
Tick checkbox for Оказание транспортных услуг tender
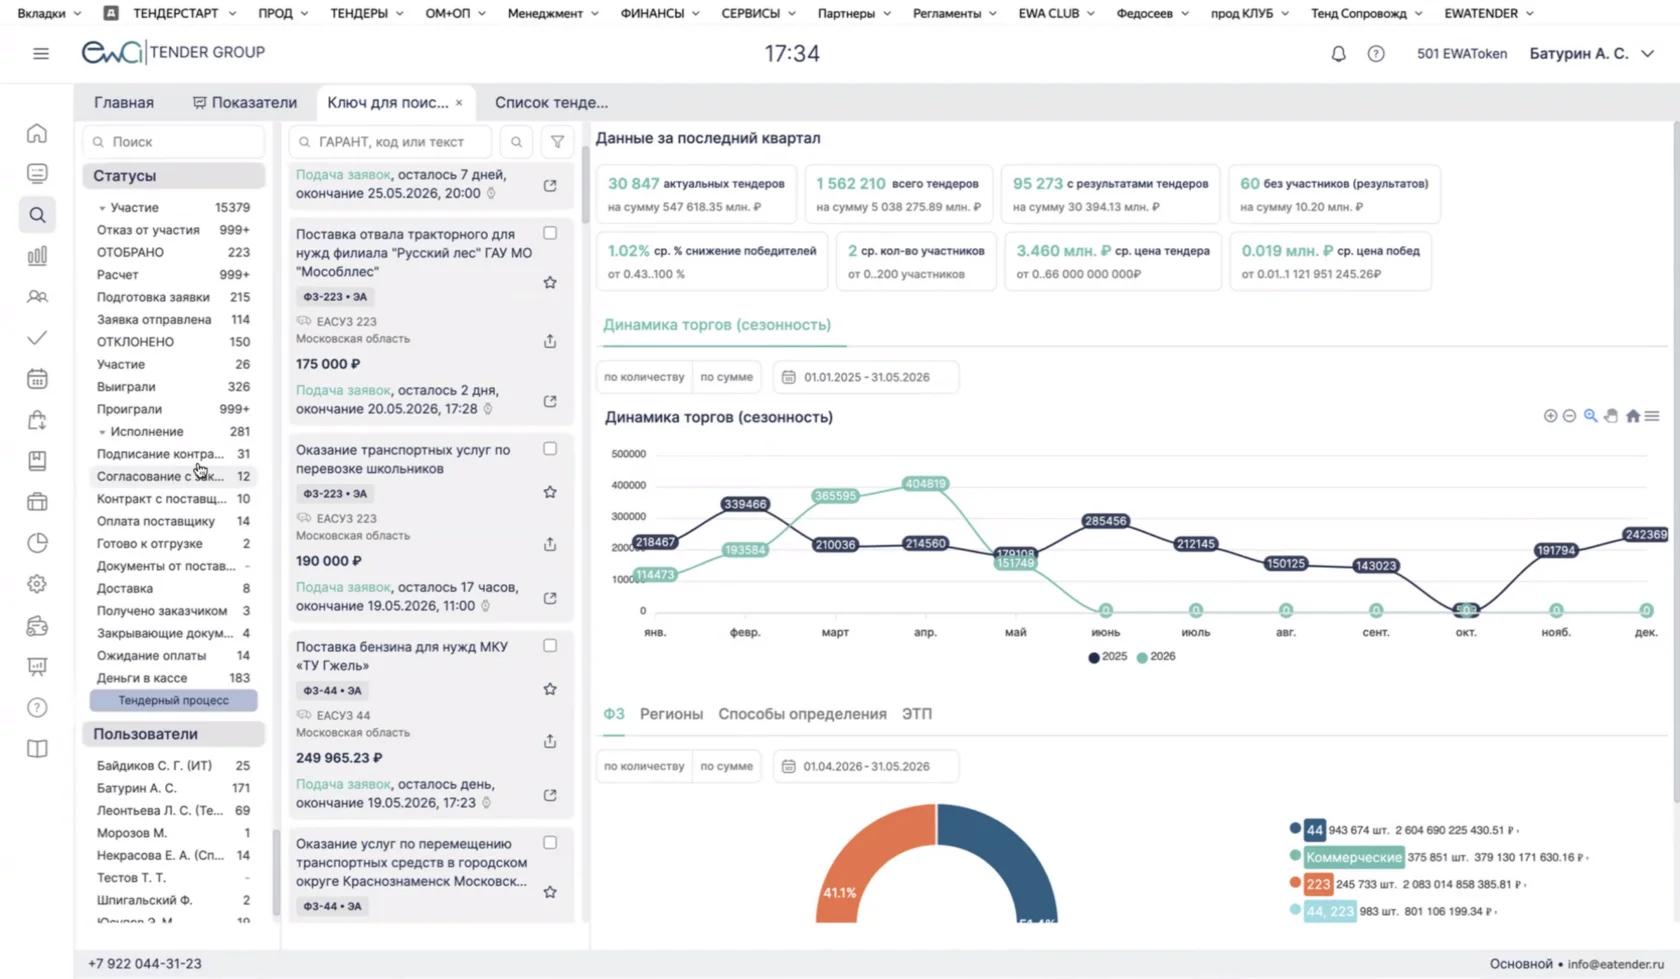pyautogui.click(x=550, y=449)
